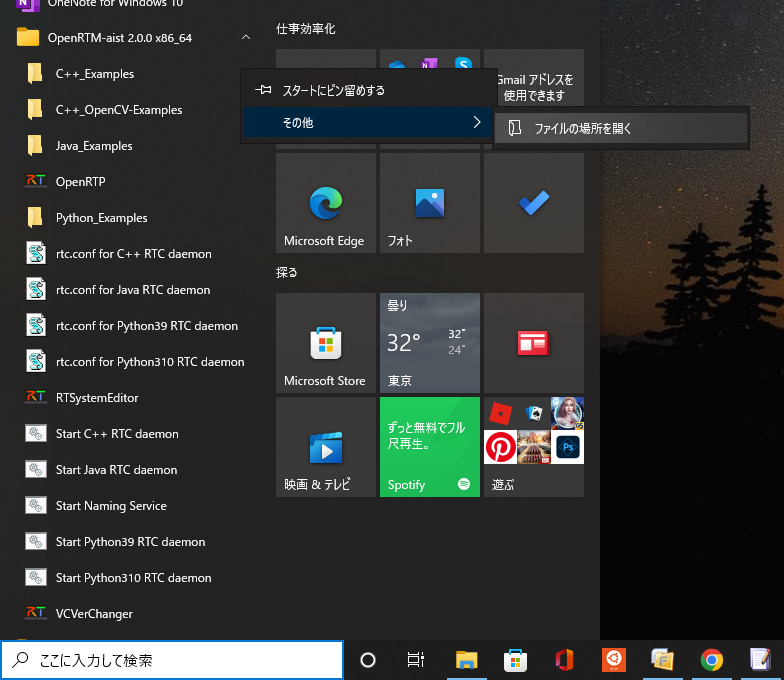
Task: Open the red news tile
Action: pyautogui.click(x=534, y=343)
